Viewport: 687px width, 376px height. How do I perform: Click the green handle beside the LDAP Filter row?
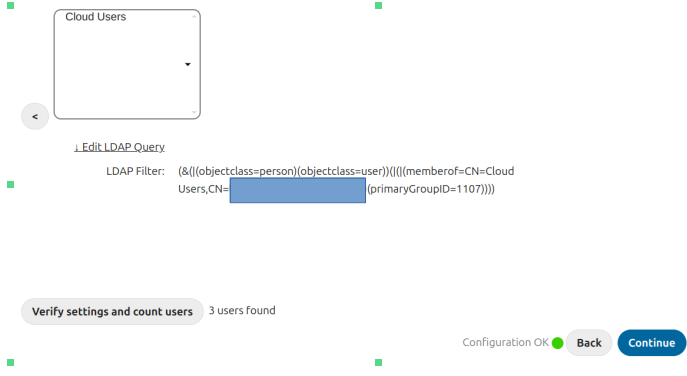coord(11,184)
